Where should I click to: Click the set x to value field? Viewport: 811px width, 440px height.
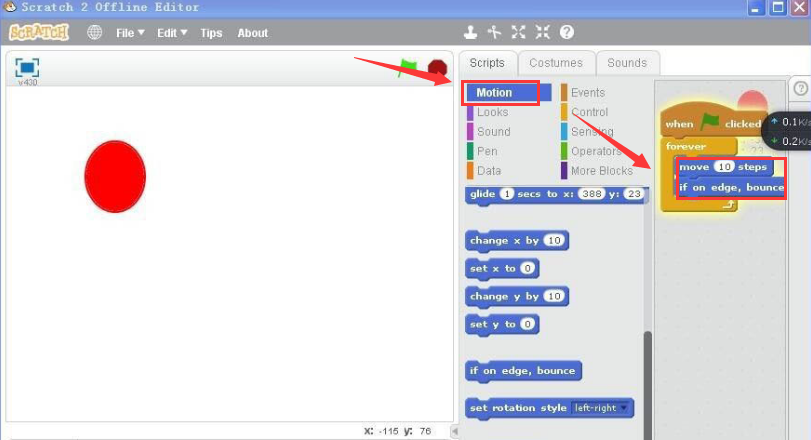click(x=527, y=268)
